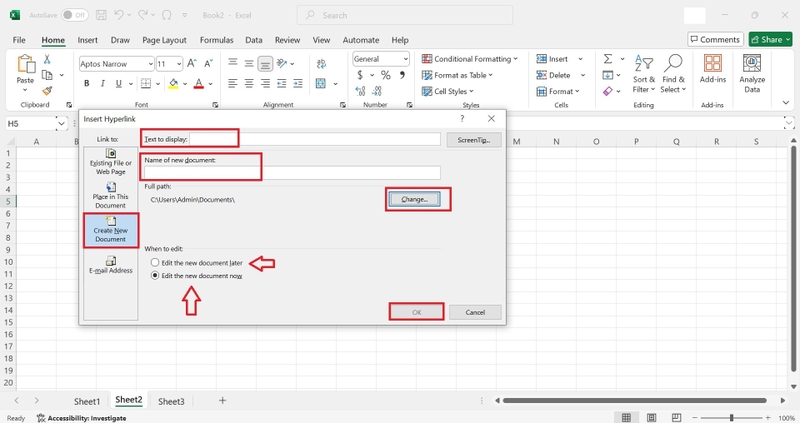Switch to Page Break Preview view
Viewport: 800px width, 423px height.
677,417
